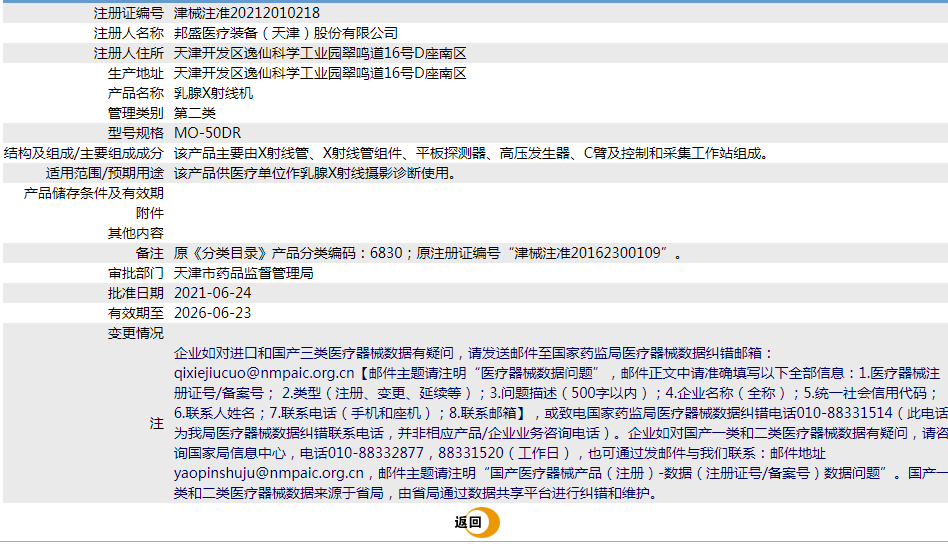Screen dimensions: 948x544
Task: Click the 备注 label
Action: click(150, 253)
